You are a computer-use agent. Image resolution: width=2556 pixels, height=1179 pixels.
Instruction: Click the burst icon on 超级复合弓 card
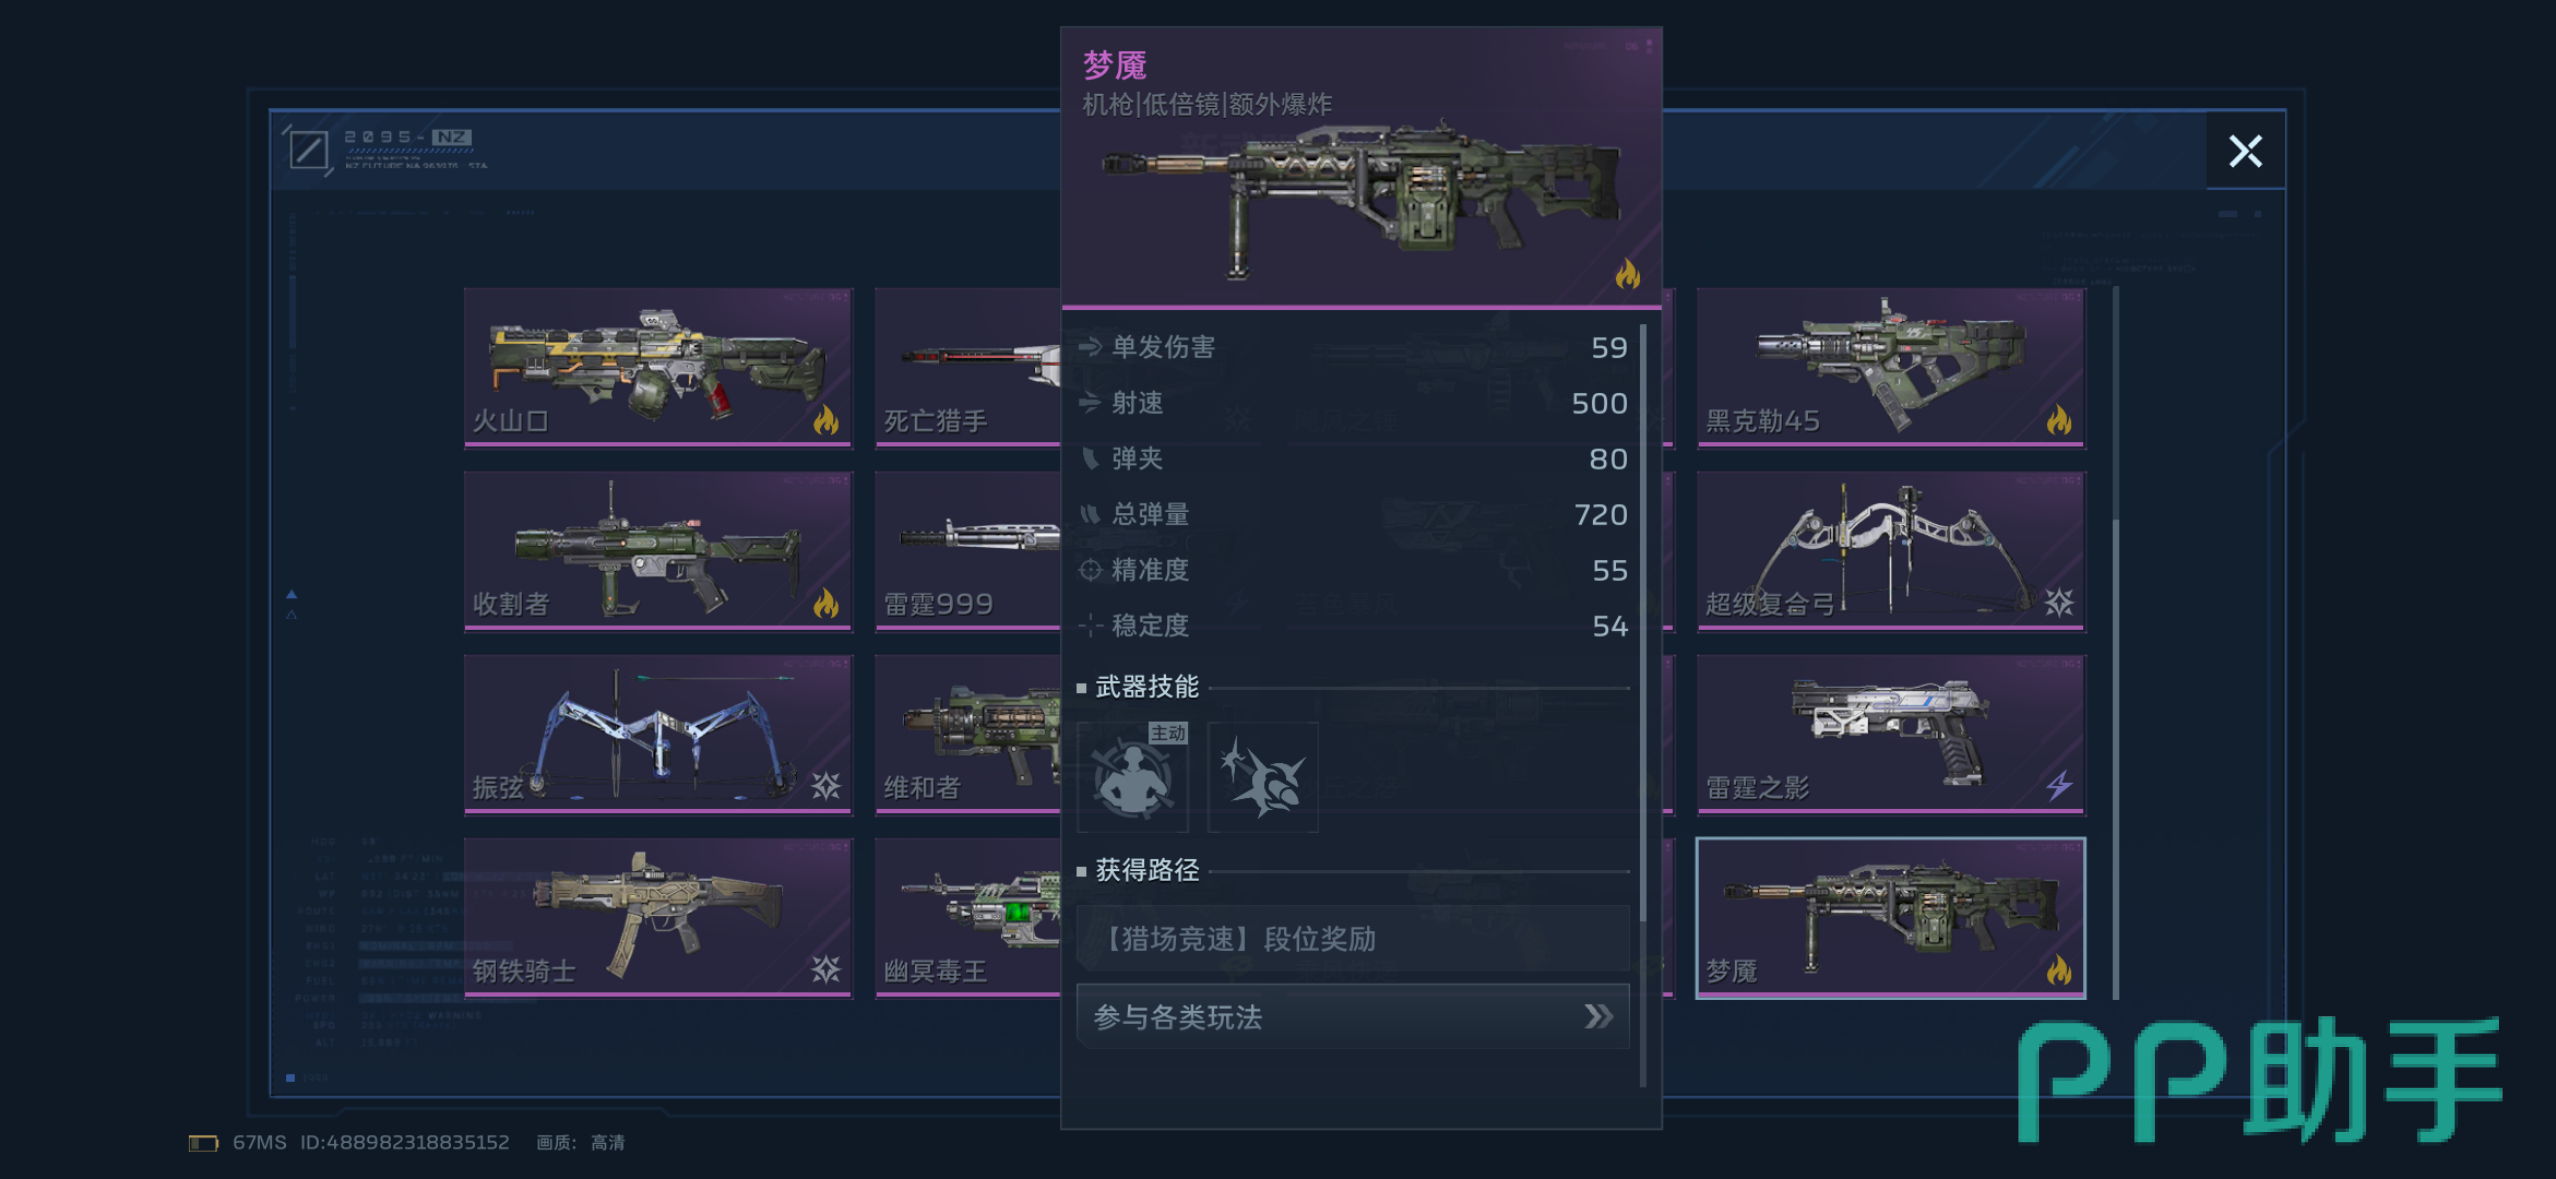click(x=2059, y=602)
